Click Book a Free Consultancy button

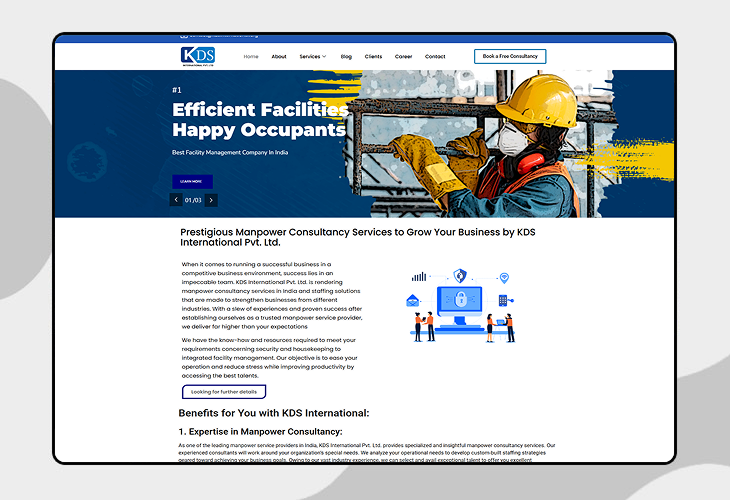click(510, 56)
